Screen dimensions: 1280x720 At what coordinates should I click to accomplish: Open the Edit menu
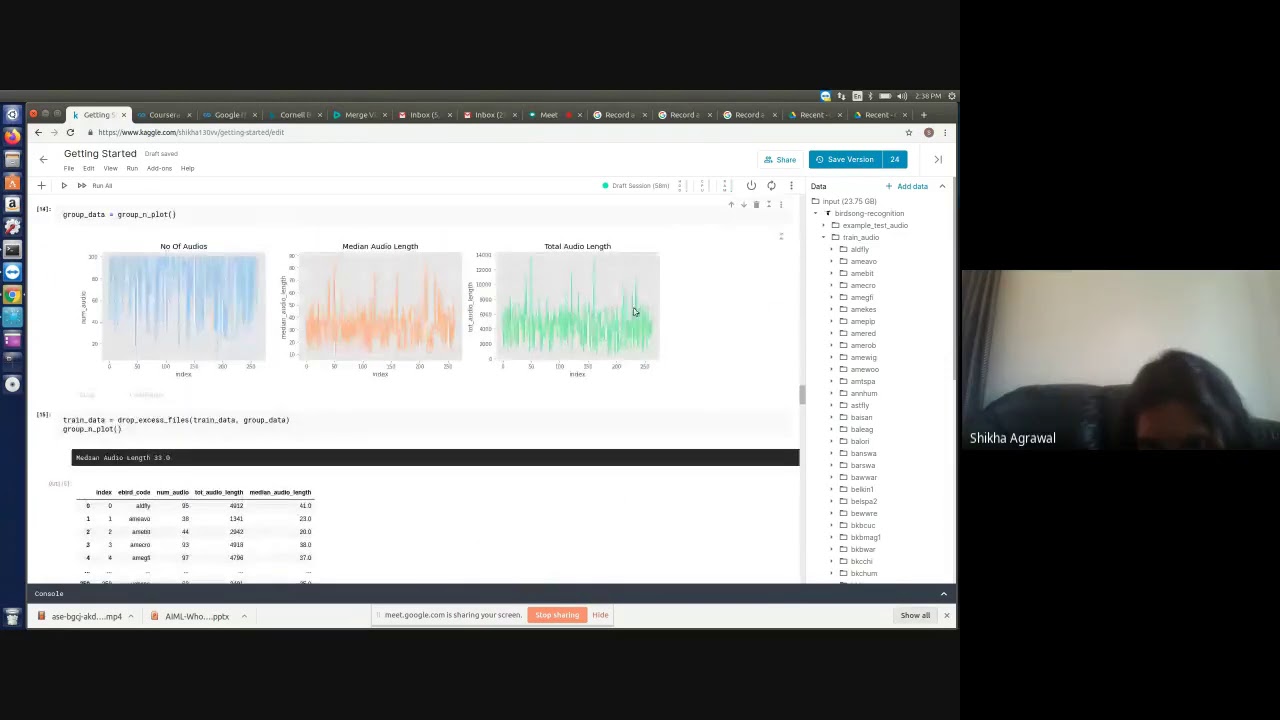point(88,168)
